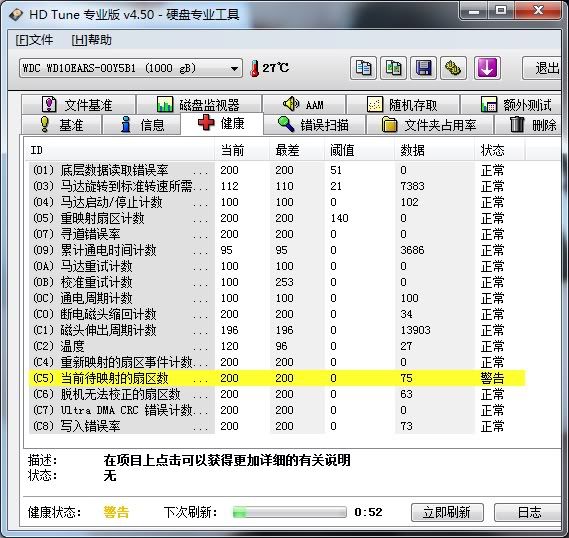This screenshot has width=569, height=538.
Task: Click the copy text to clipboard icon
Action: click(x=363, y=68)
